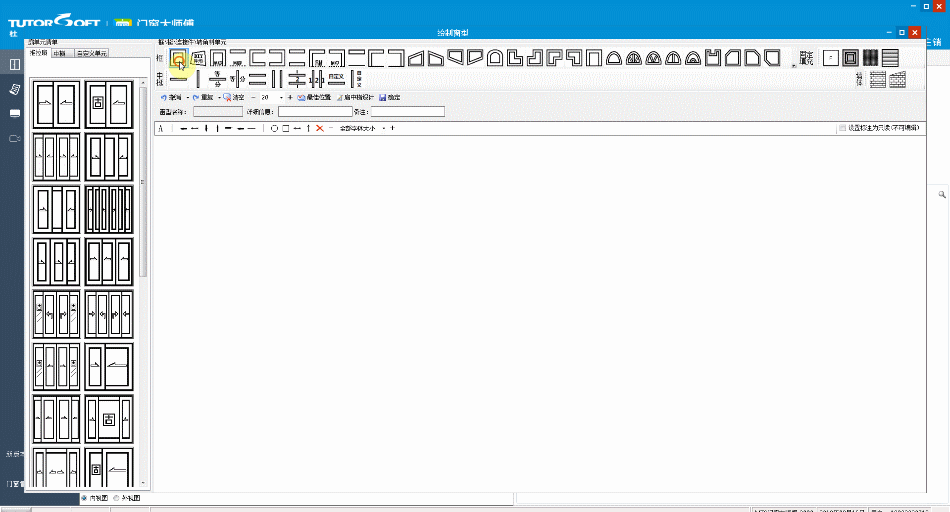Expand the small arrow beside custom unit
Image resolution: width=950 pixels, height=512 pixels.
794,65
